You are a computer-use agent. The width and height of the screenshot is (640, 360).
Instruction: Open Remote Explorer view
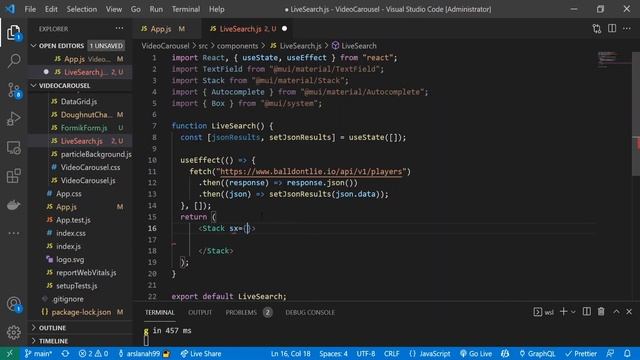pos(13,148)
